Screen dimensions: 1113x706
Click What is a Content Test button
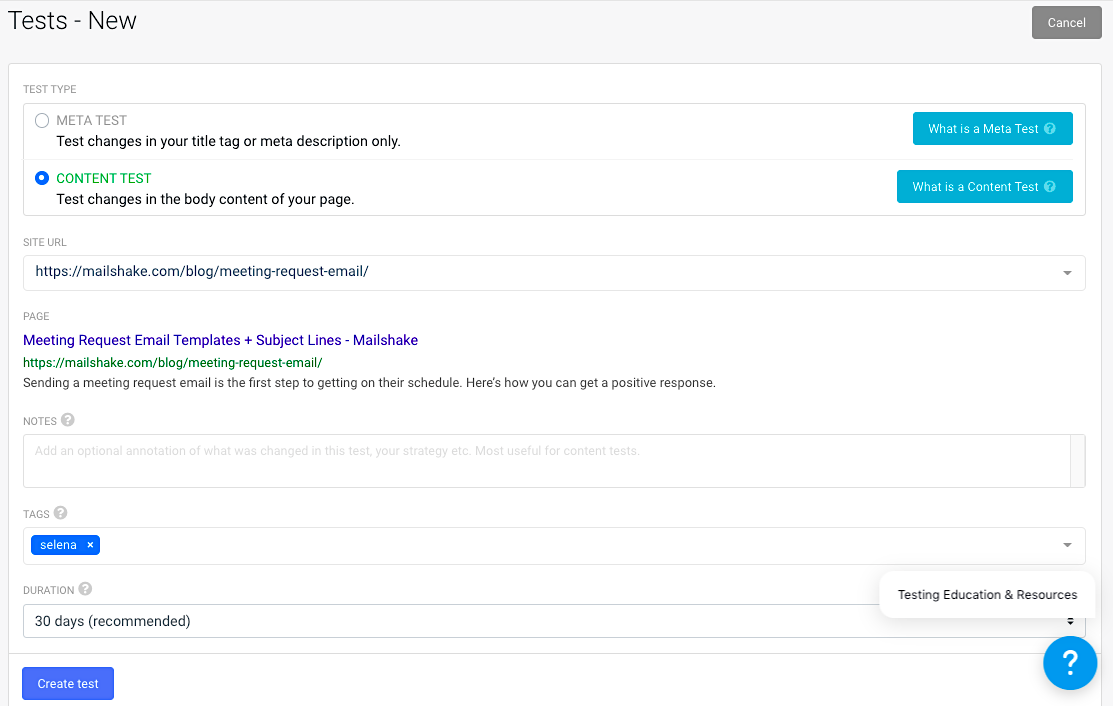984,187
